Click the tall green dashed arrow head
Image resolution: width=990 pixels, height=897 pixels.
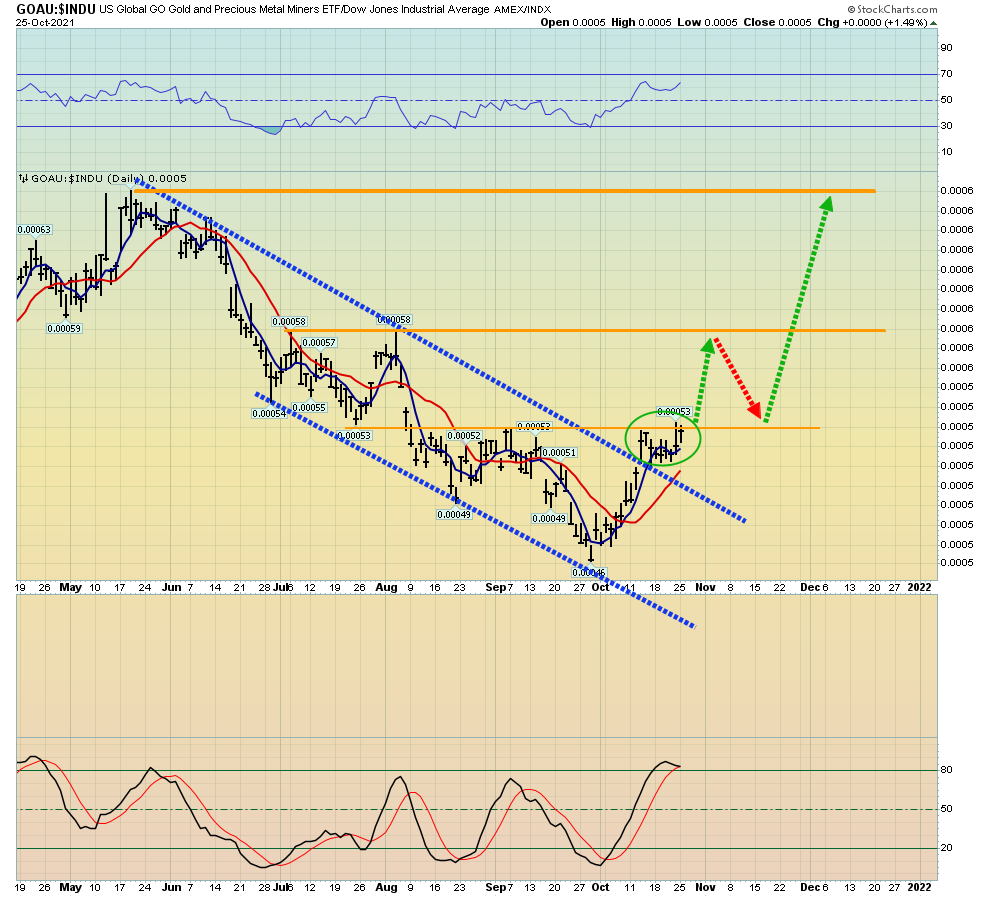828,203
